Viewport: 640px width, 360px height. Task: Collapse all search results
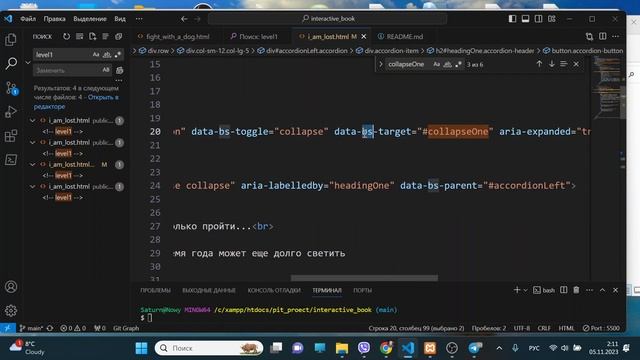(118, 36)
